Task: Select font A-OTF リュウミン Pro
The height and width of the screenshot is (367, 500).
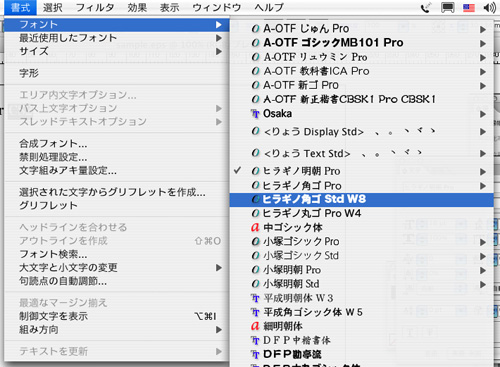Action: click(x=362, y=57)
